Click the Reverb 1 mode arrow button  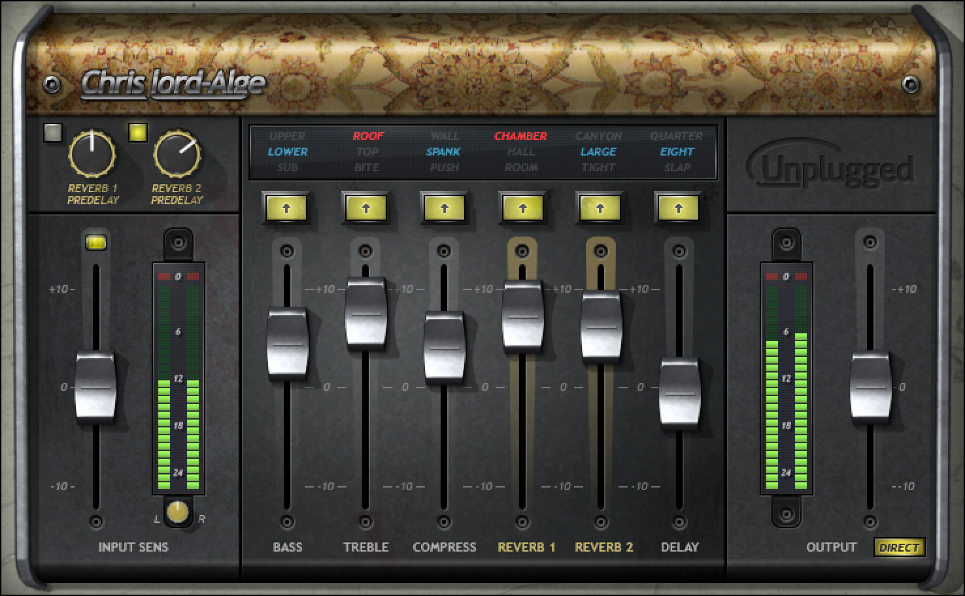[x=522, y=207]
